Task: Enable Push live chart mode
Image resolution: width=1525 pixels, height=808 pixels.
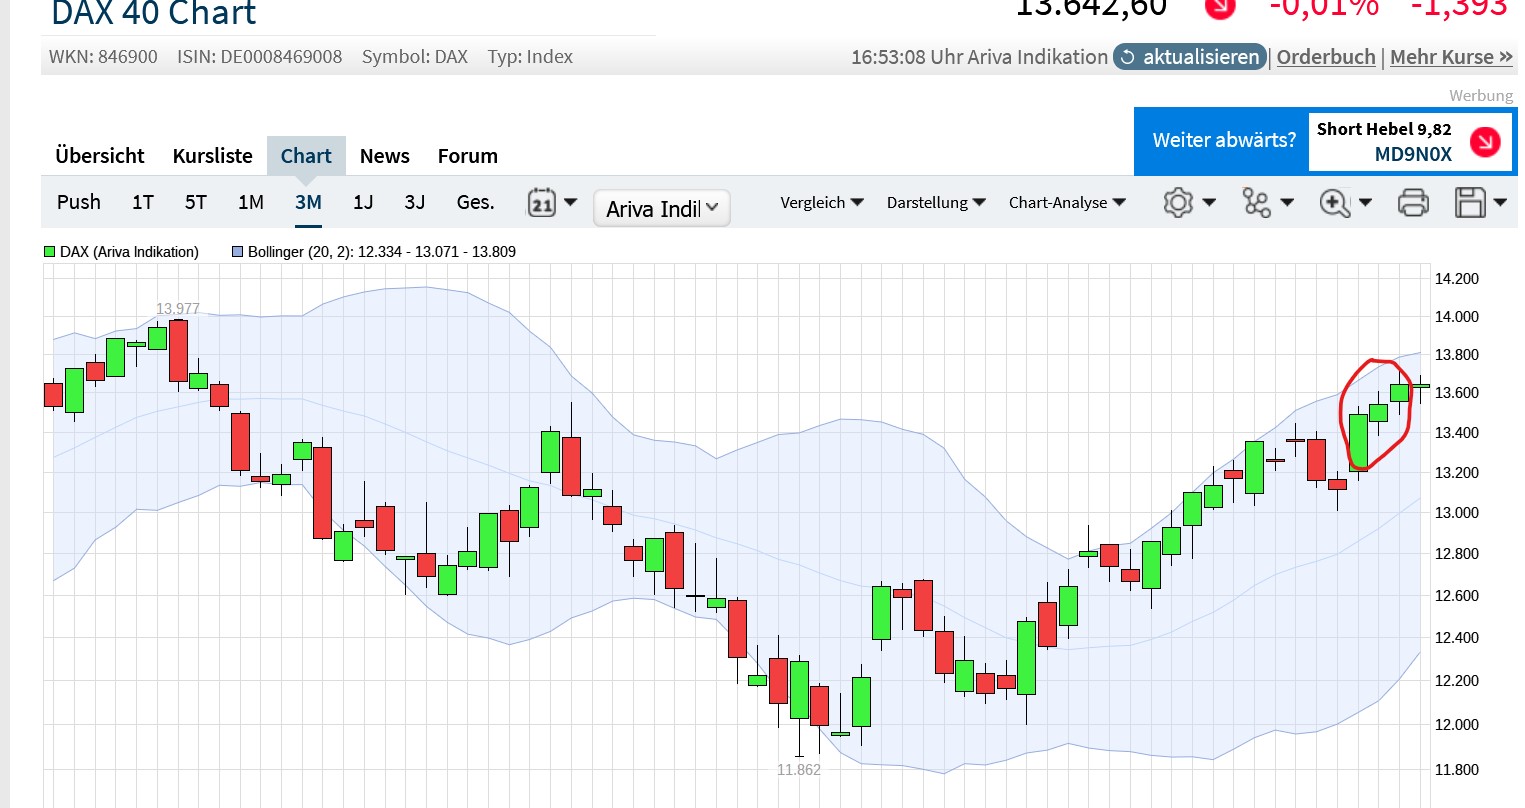Action: pos(79,203)
